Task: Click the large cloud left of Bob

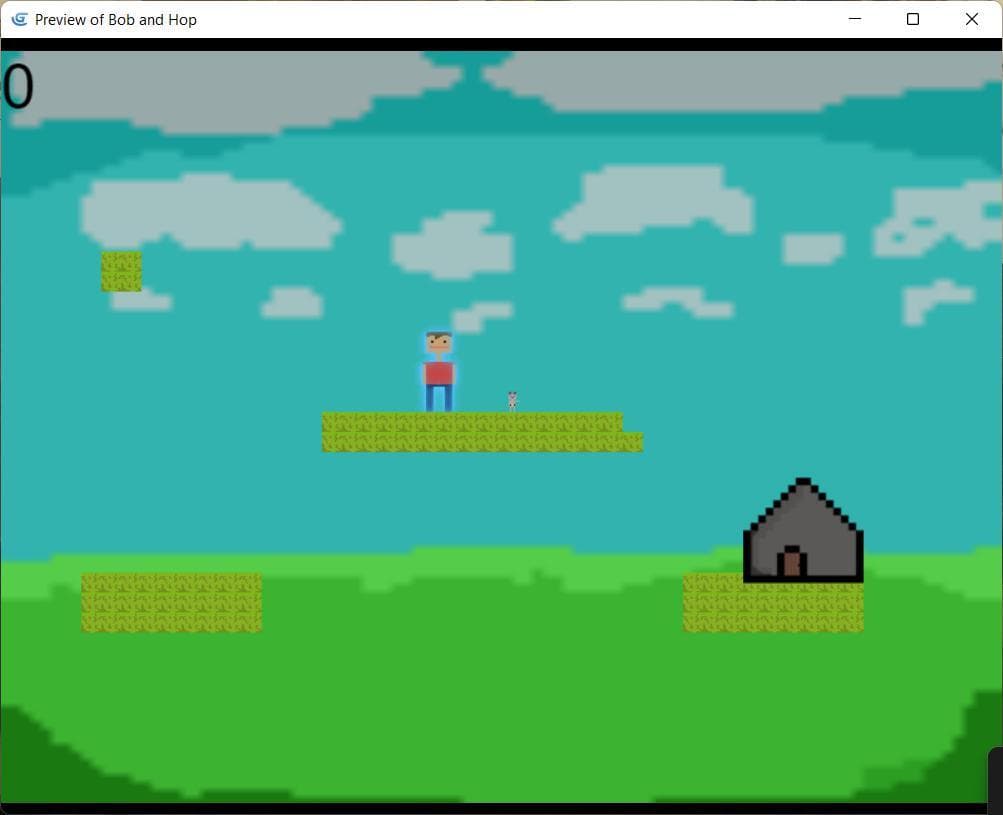Action: coord(211,212)
